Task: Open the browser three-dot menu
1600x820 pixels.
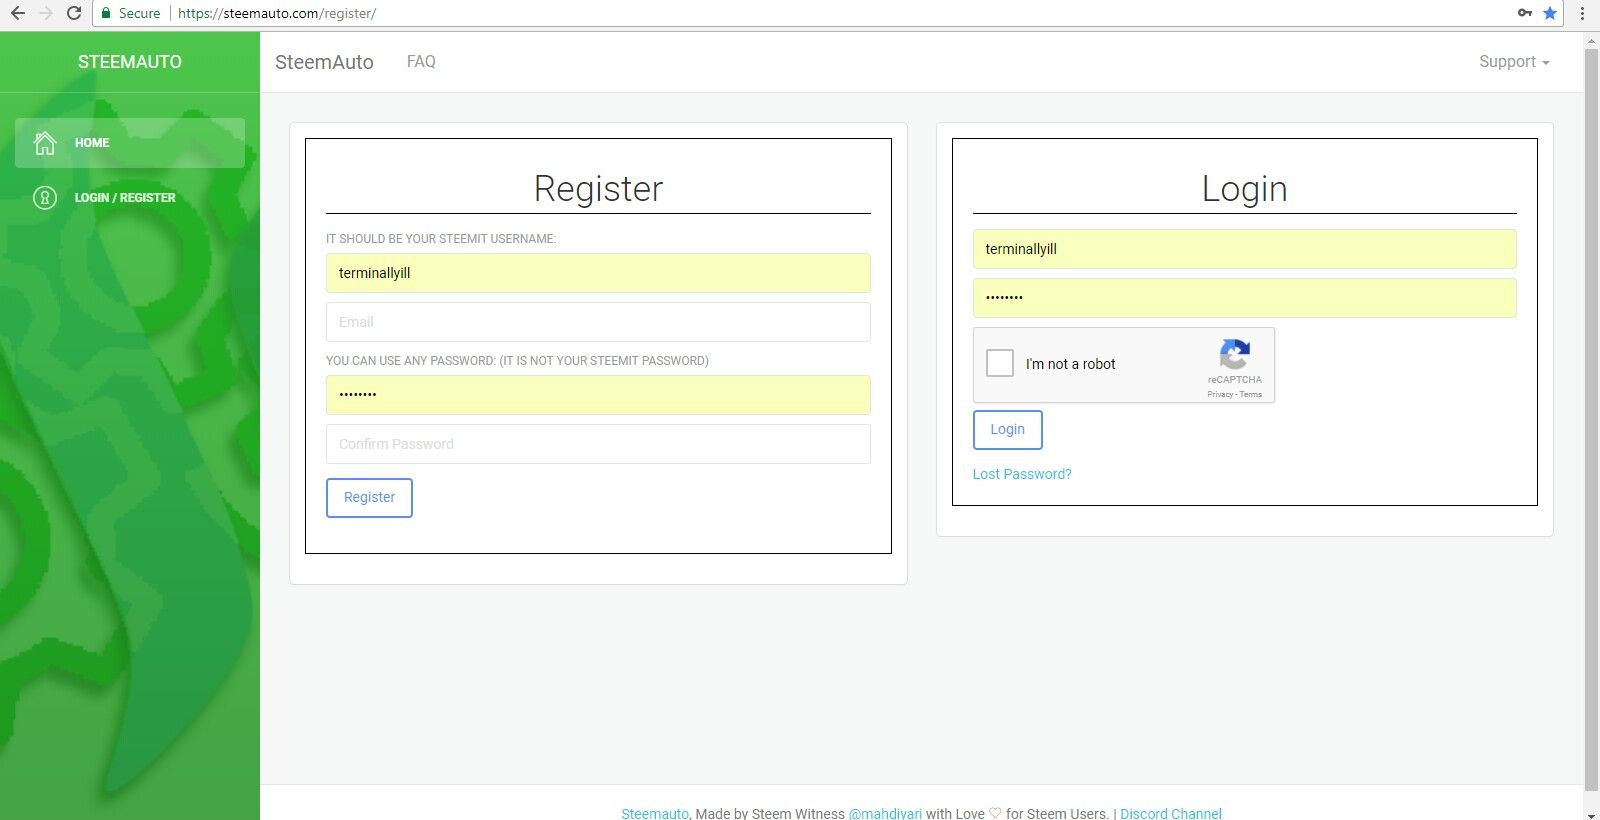Action: click(x=1582, y=13)
